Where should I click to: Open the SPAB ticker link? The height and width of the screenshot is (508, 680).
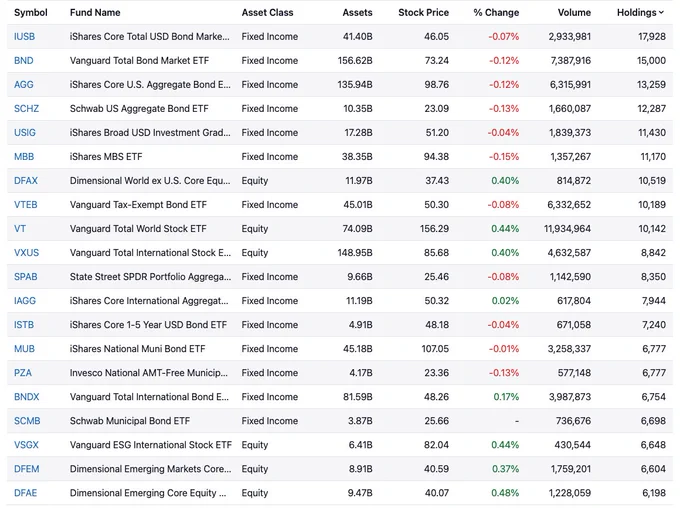[26, 277]
